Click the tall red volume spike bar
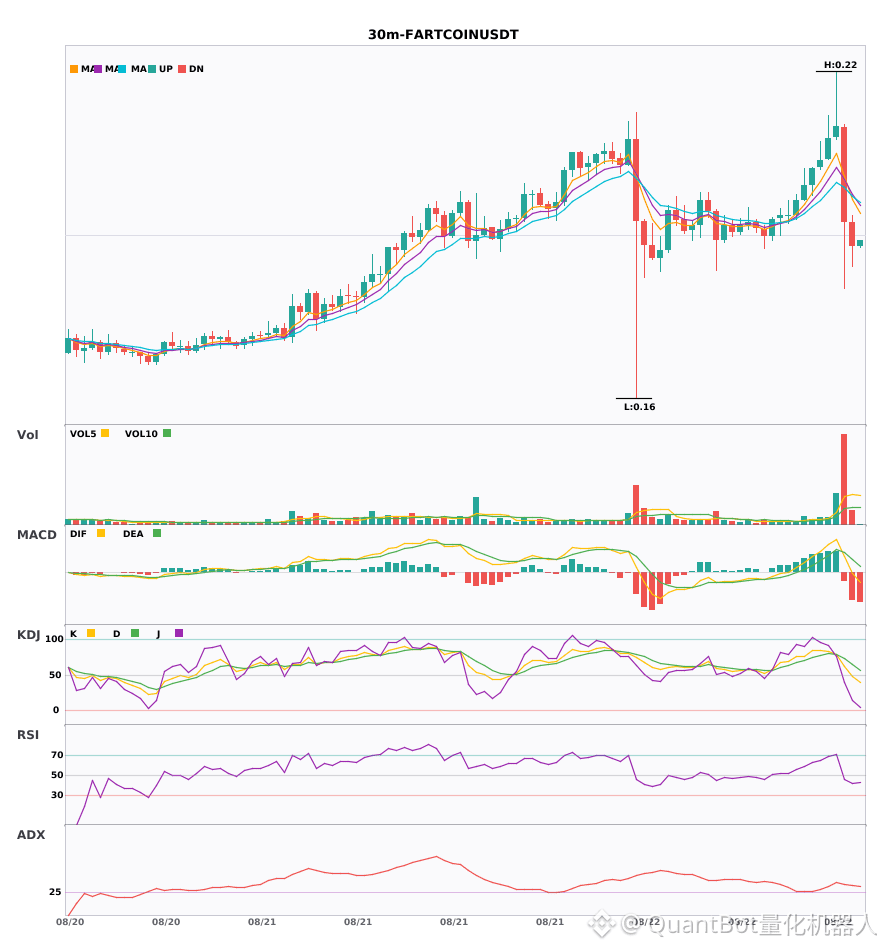The height and width of the screenshot is (950, 885). tap(844, 479)
